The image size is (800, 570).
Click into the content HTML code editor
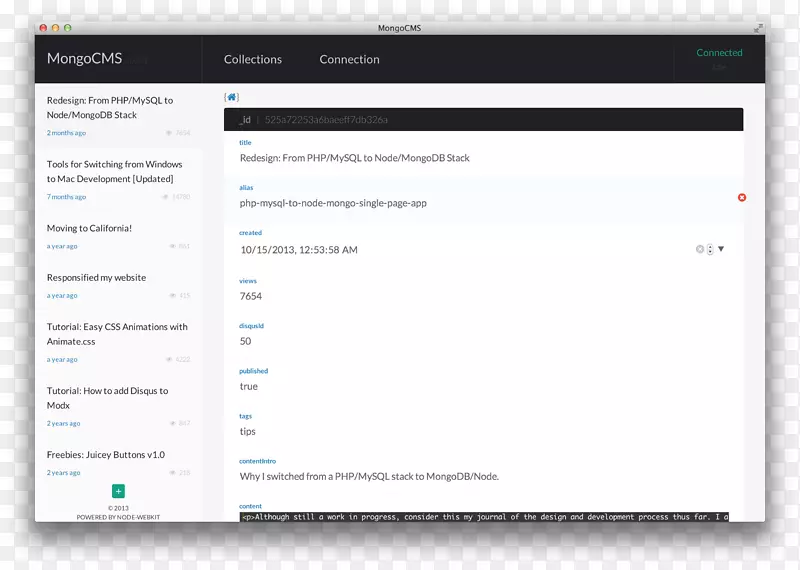484,516
